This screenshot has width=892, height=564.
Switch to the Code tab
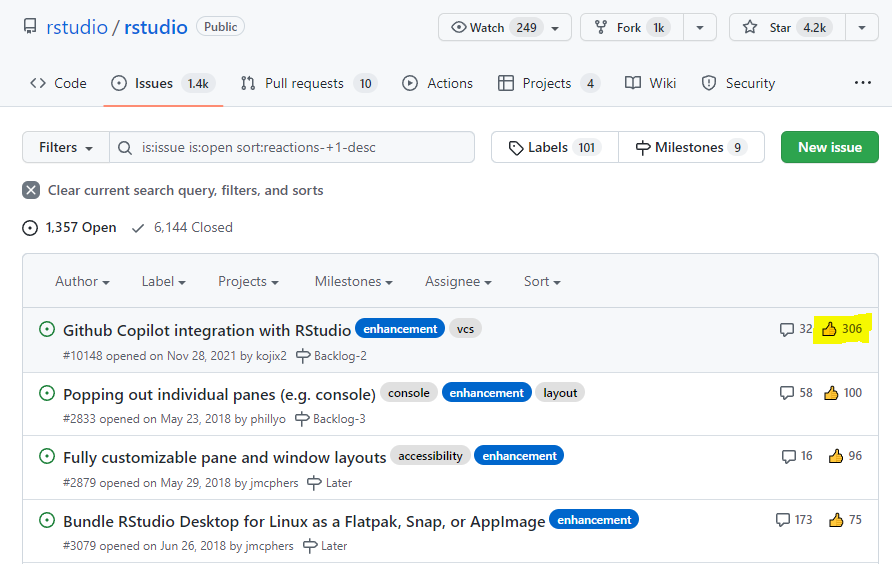[58, 83]
